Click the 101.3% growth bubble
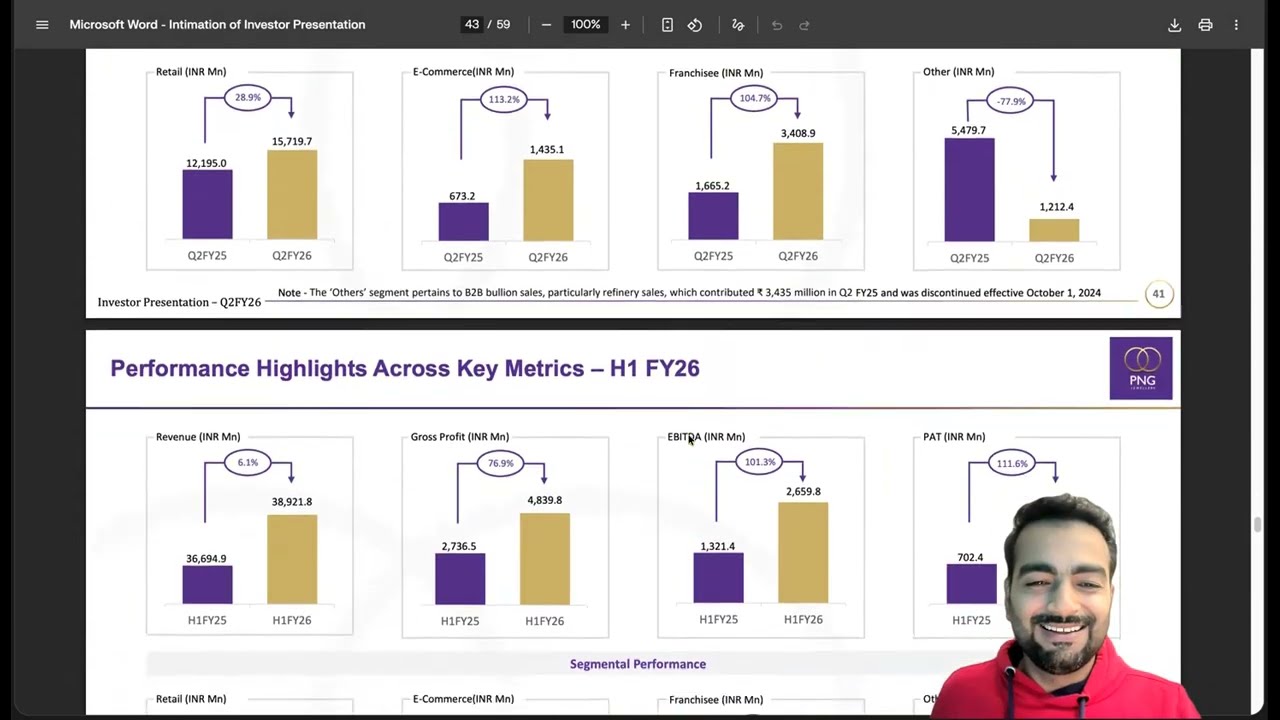This screenshot has height=720, width=1280. tap(760, 462)
